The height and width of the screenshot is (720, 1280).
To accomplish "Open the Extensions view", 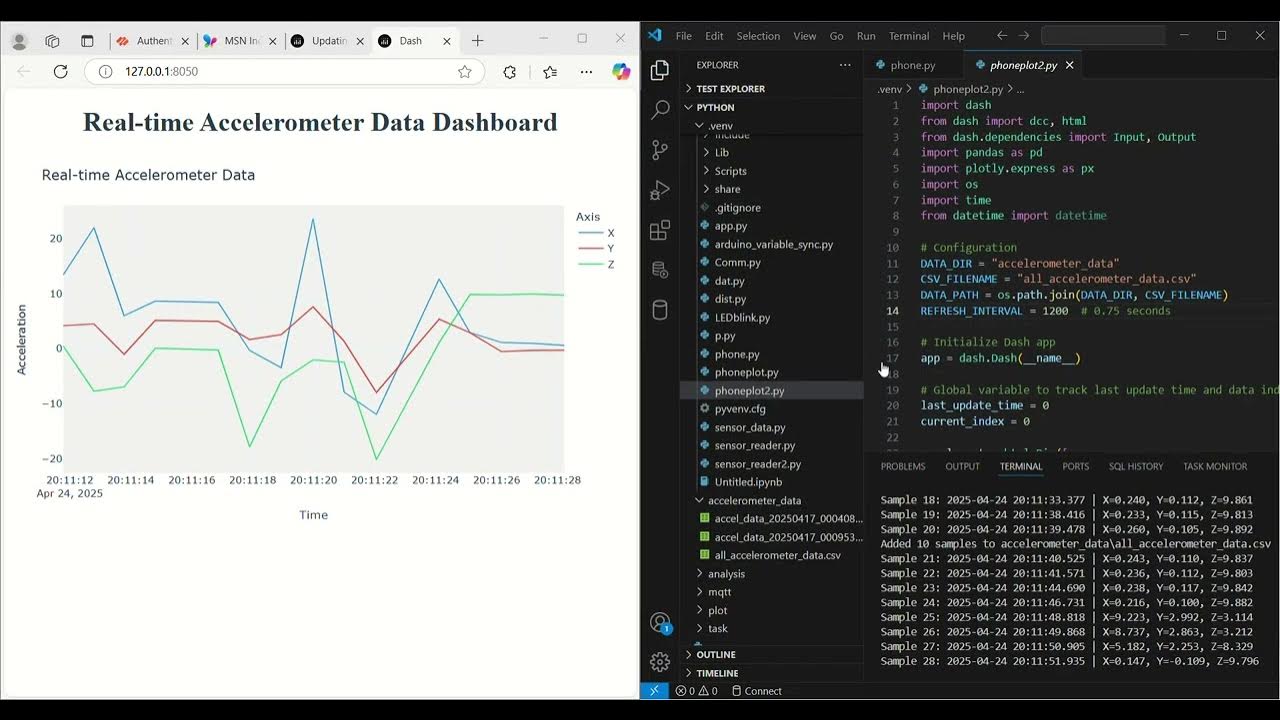I will pos(660,231).
